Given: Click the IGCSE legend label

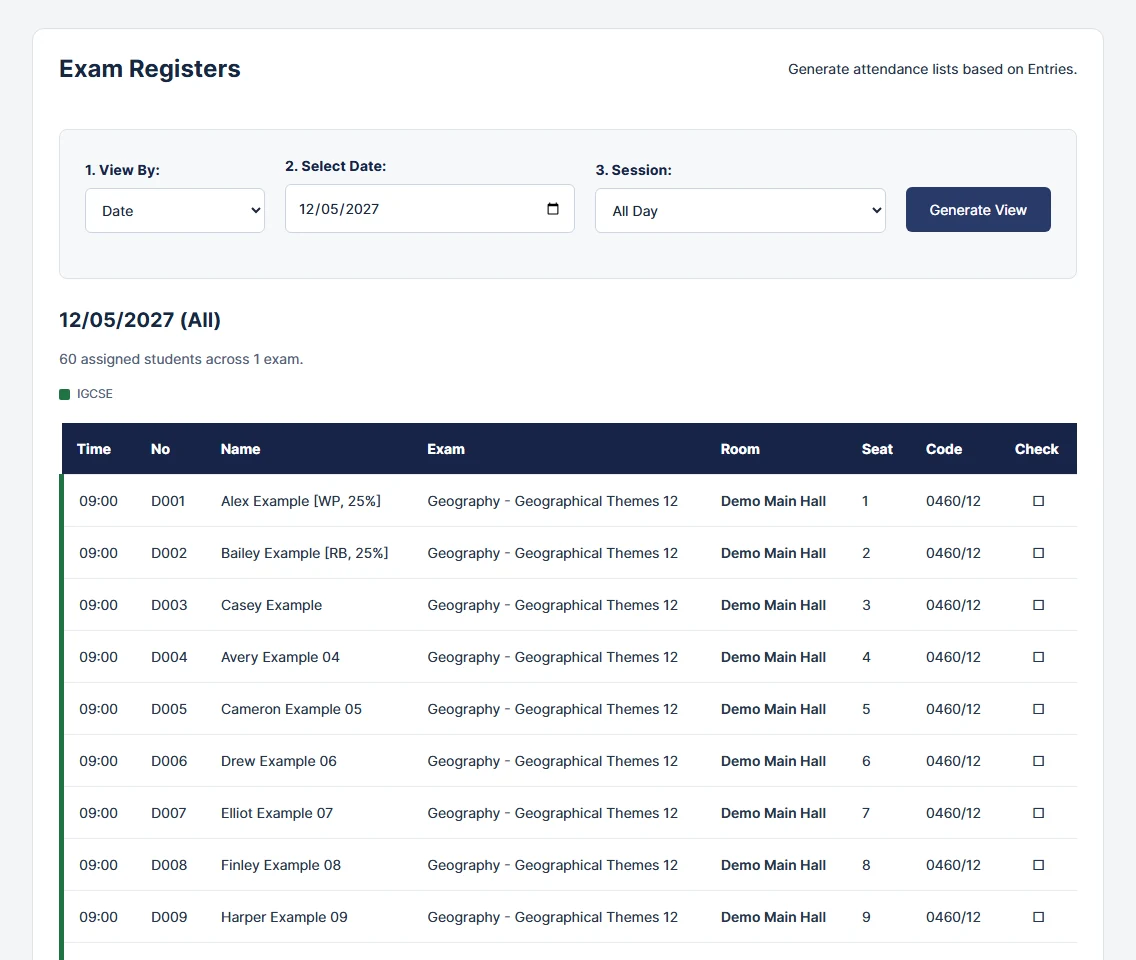Looking at the screenshot, I should click(95, 394).
